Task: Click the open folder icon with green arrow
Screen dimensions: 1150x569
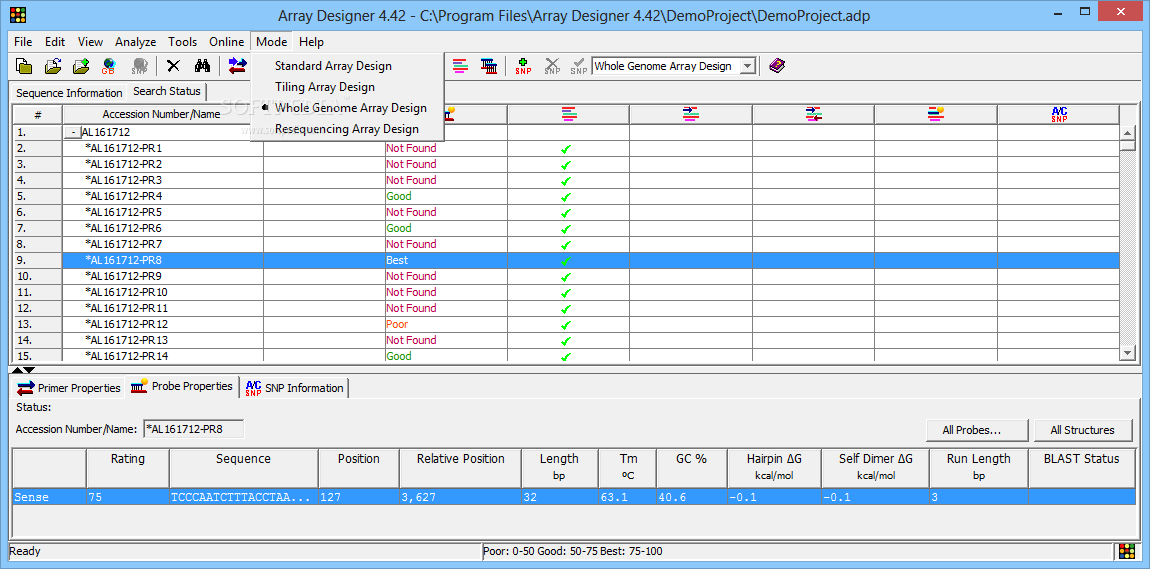Action: [x=81, y=66]
